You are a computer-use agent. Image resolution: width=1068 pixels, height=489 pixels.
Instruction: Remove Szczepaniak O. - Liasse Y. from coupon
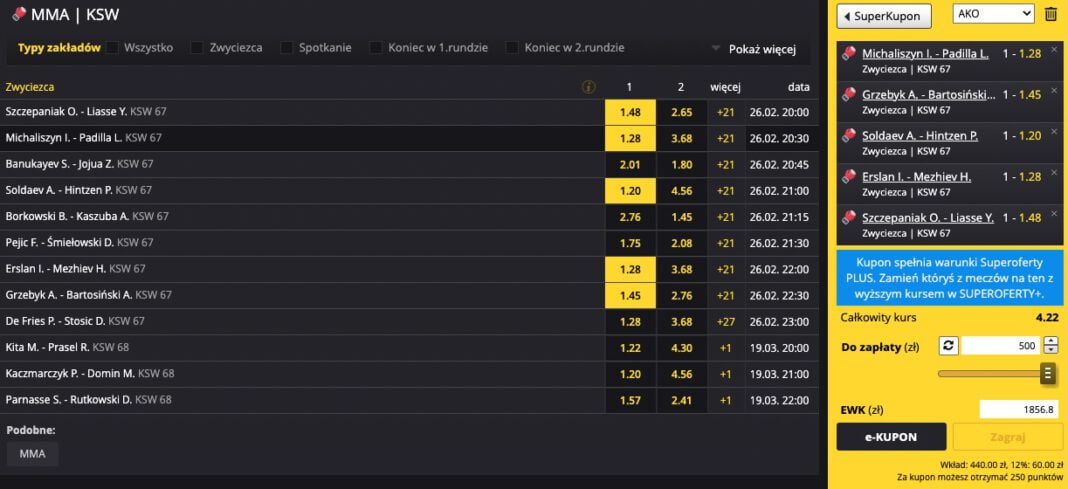(x=1054, y=213)
